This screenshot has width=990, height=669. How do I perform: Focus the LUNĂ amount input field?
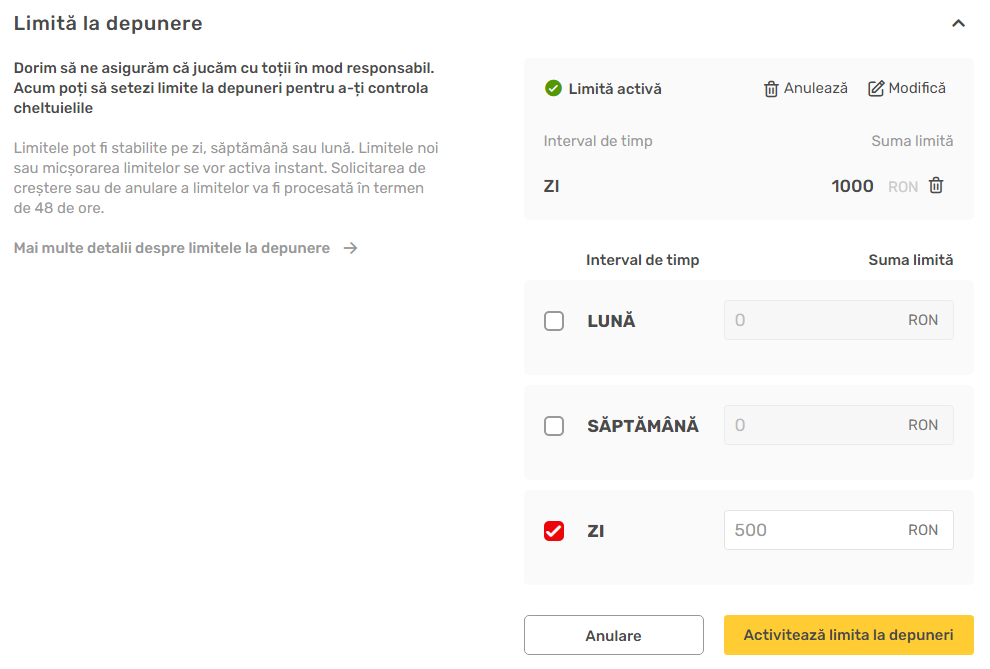[x=838, y=320]
